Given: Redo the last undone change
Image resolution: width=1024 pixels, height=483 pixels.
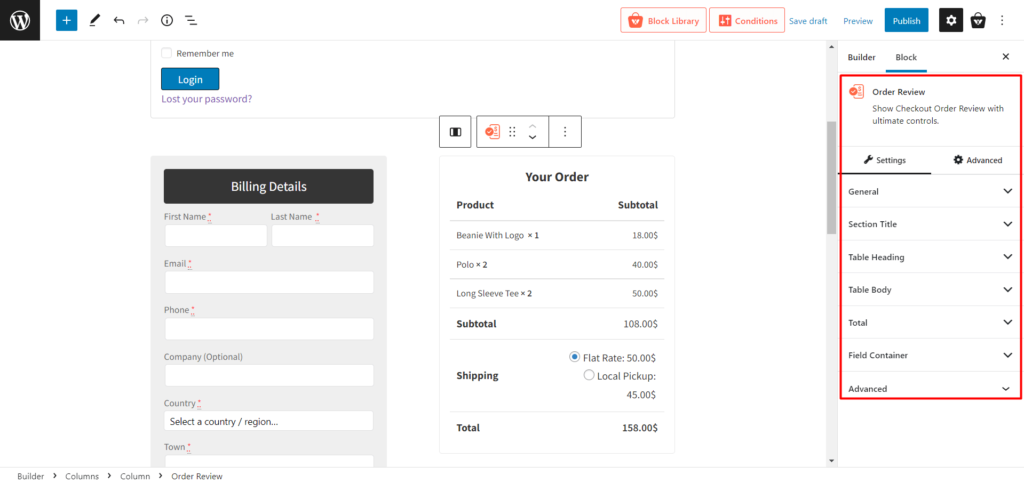Looking at the screenshot, I should pos(143,21).
